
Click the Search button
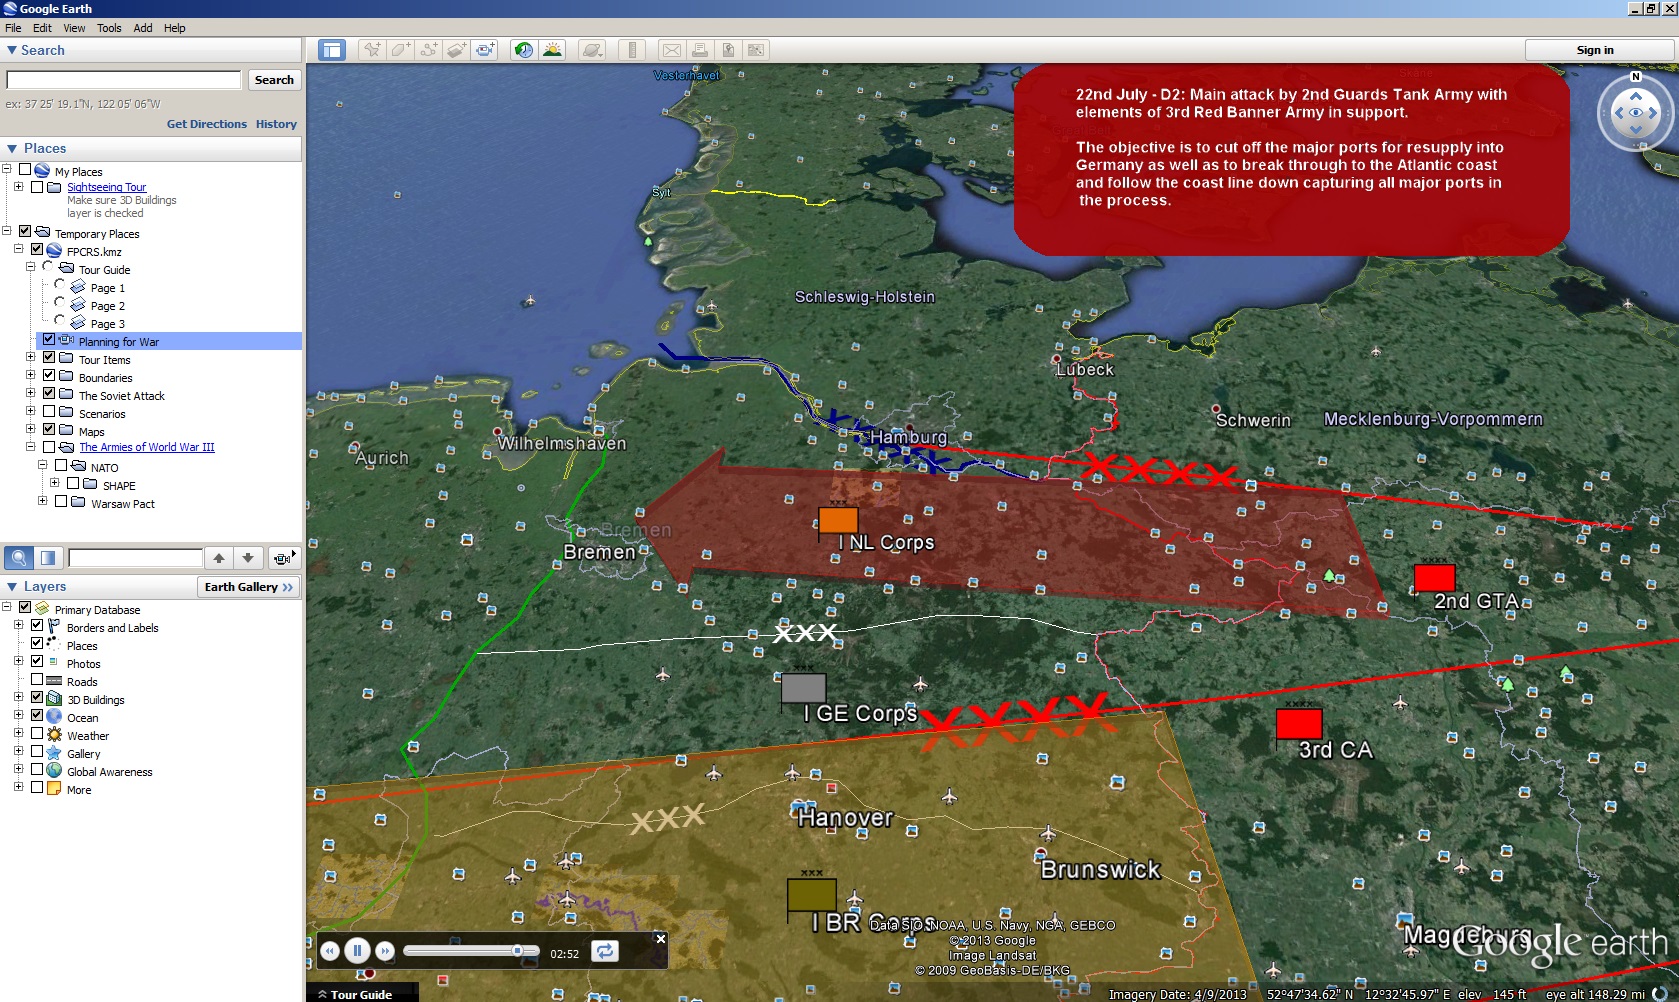(274, 80)
